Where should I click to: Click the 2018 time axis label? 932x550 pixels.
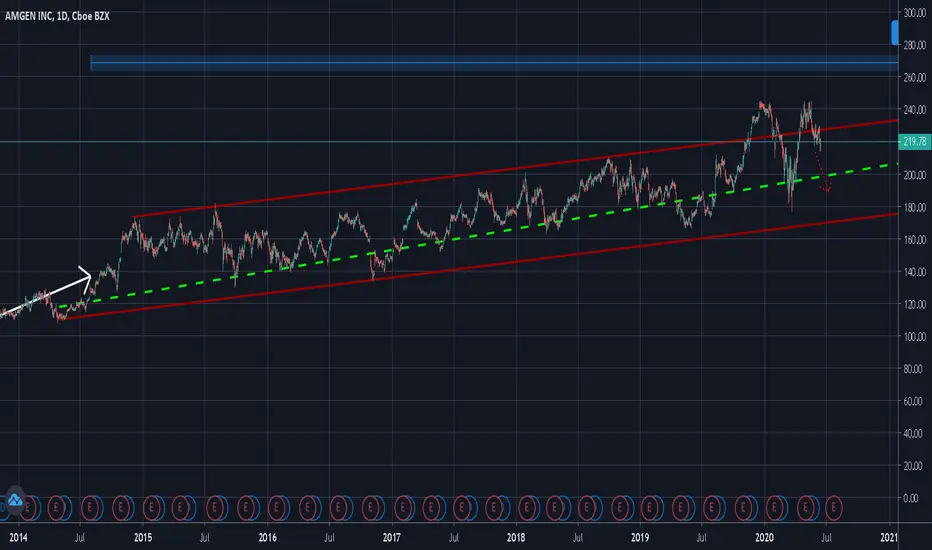pos(516,538)
